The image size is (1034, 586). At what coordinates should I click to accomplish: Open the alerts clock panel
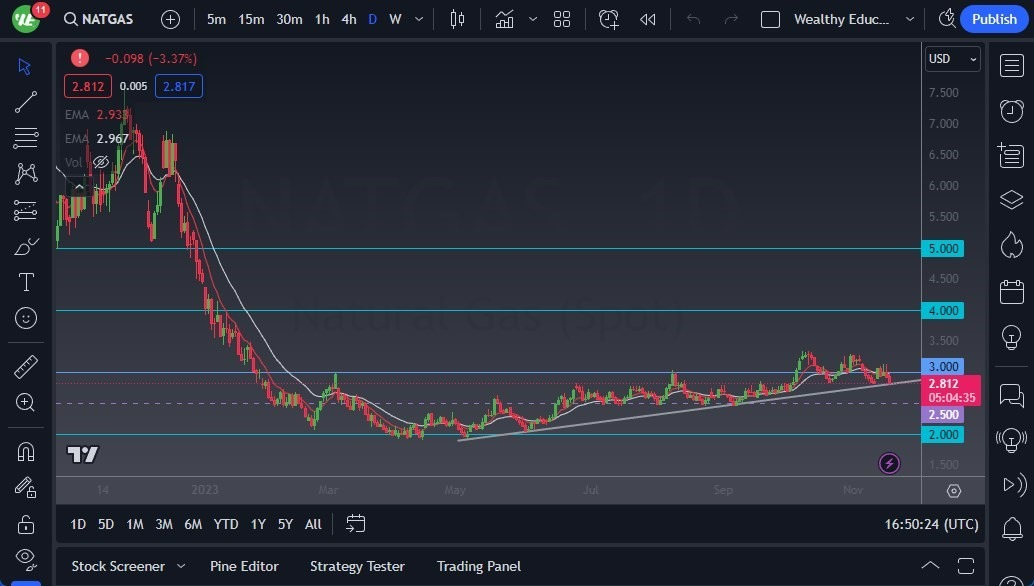[1012, 111]
